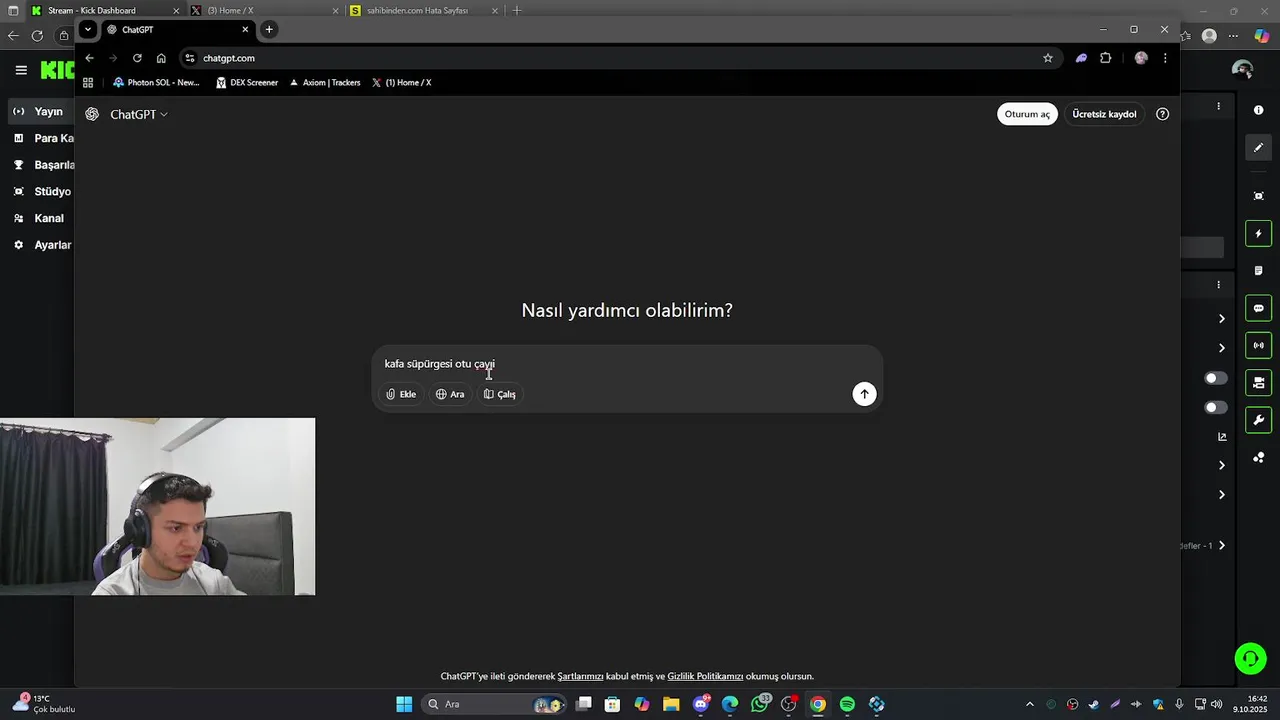Switch to Stream - Kick Dashboard tab
The height and width of the screenshot is (720, 1280).
(102, 11)
